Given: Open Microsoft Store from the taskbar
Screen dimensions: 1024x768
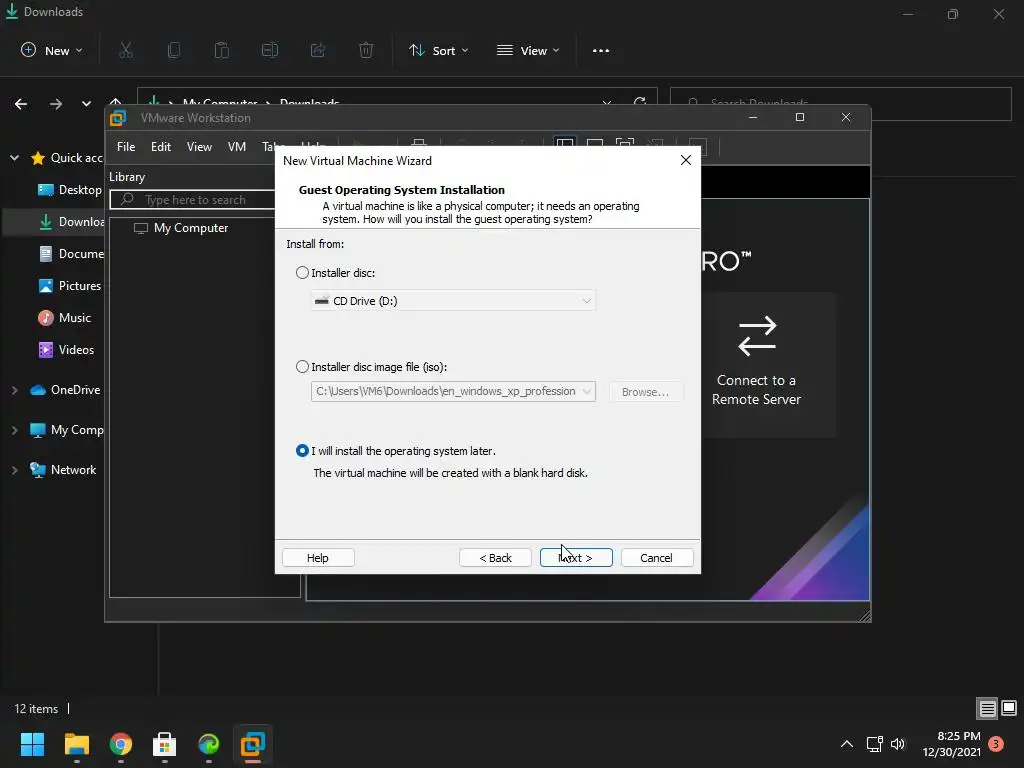Looking at the screenshot, I should pos(165,744).
